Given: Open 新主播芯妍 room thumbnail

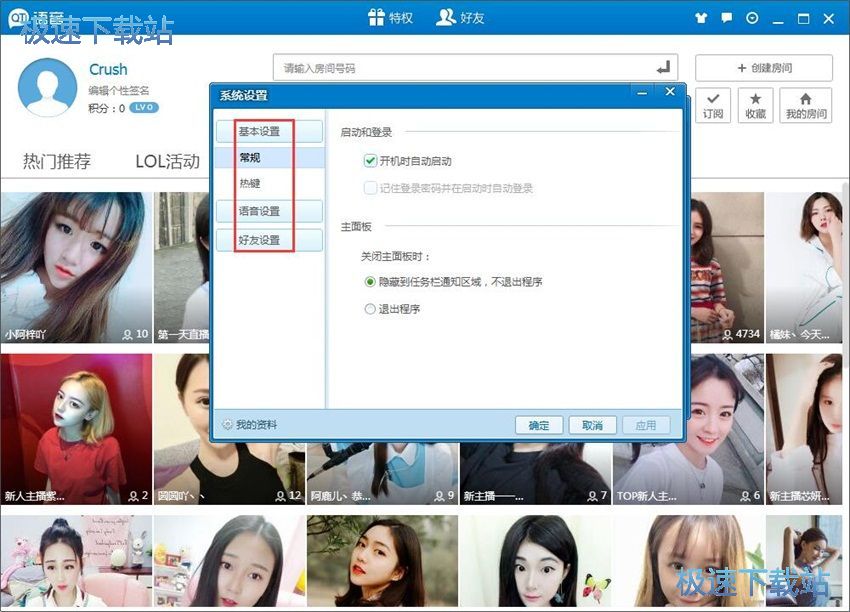Looking at the screenshot, I should (804, 429).
